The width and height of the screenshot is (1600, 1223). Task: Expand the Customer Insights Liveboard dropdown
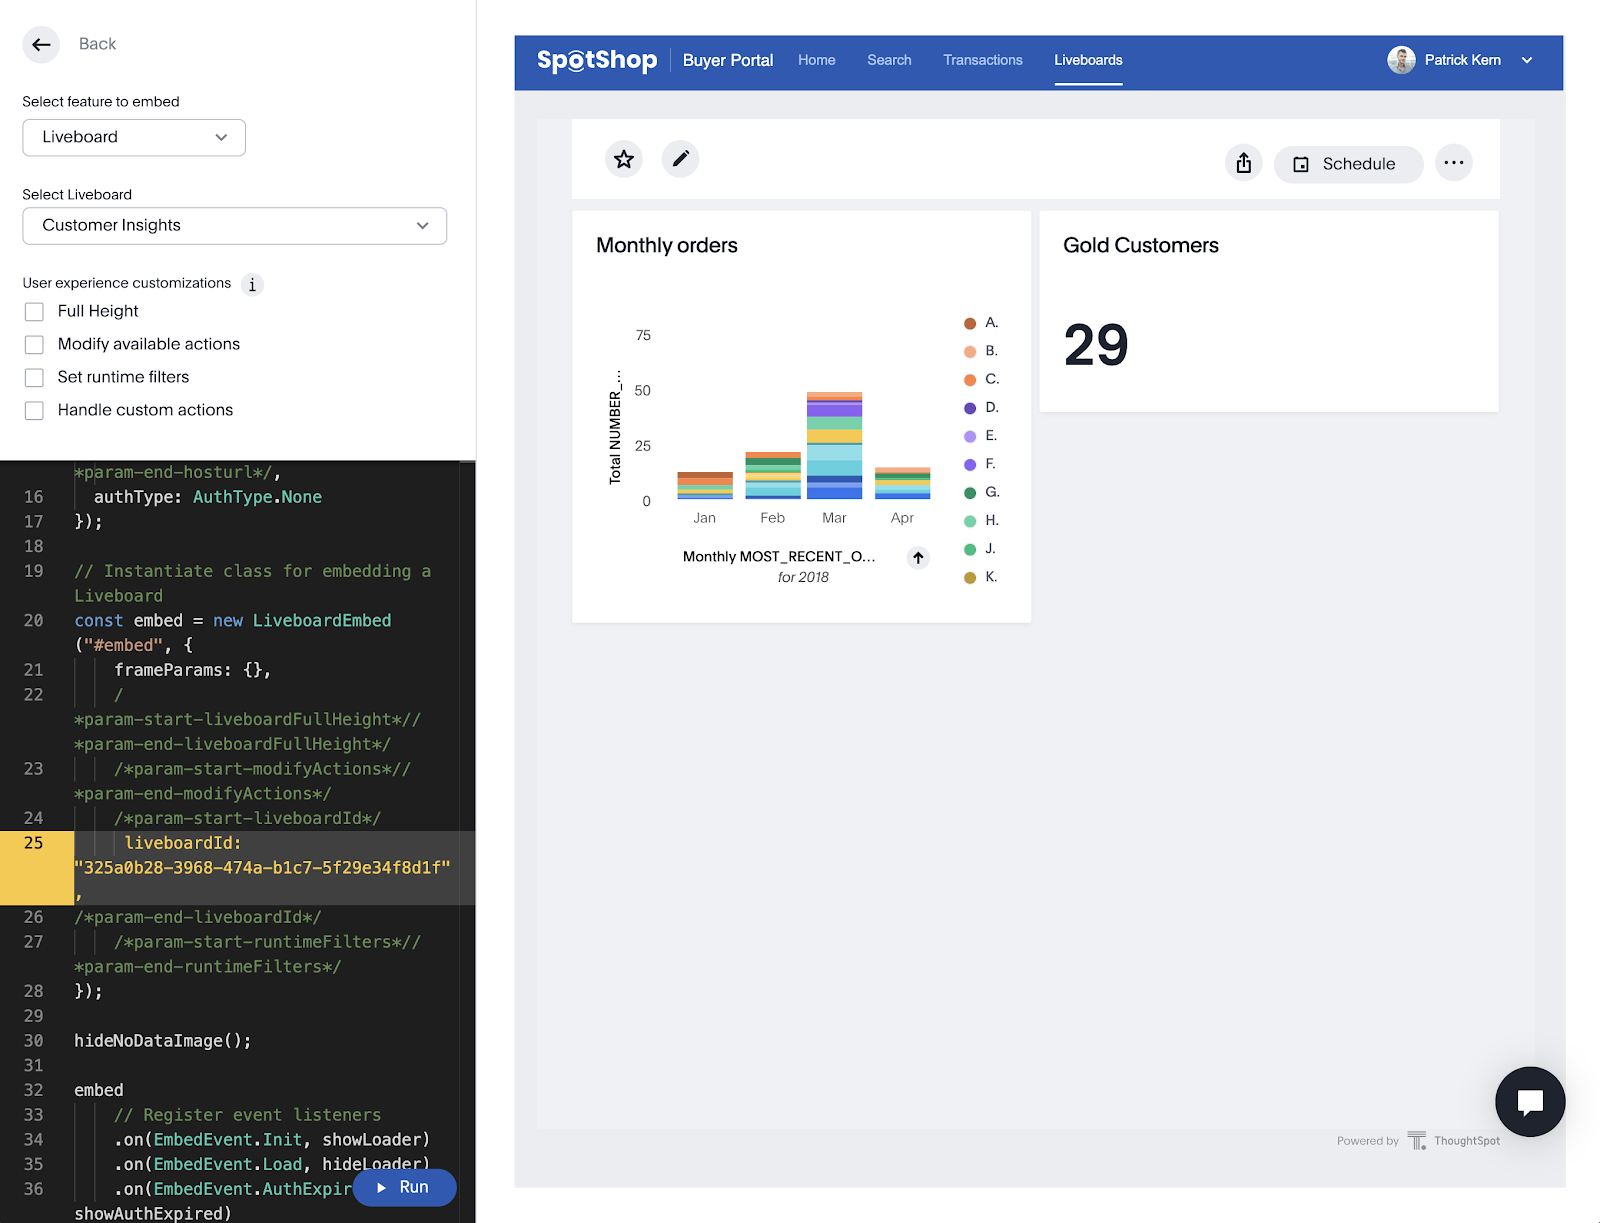pyautogui.click(x=234, y=226)
